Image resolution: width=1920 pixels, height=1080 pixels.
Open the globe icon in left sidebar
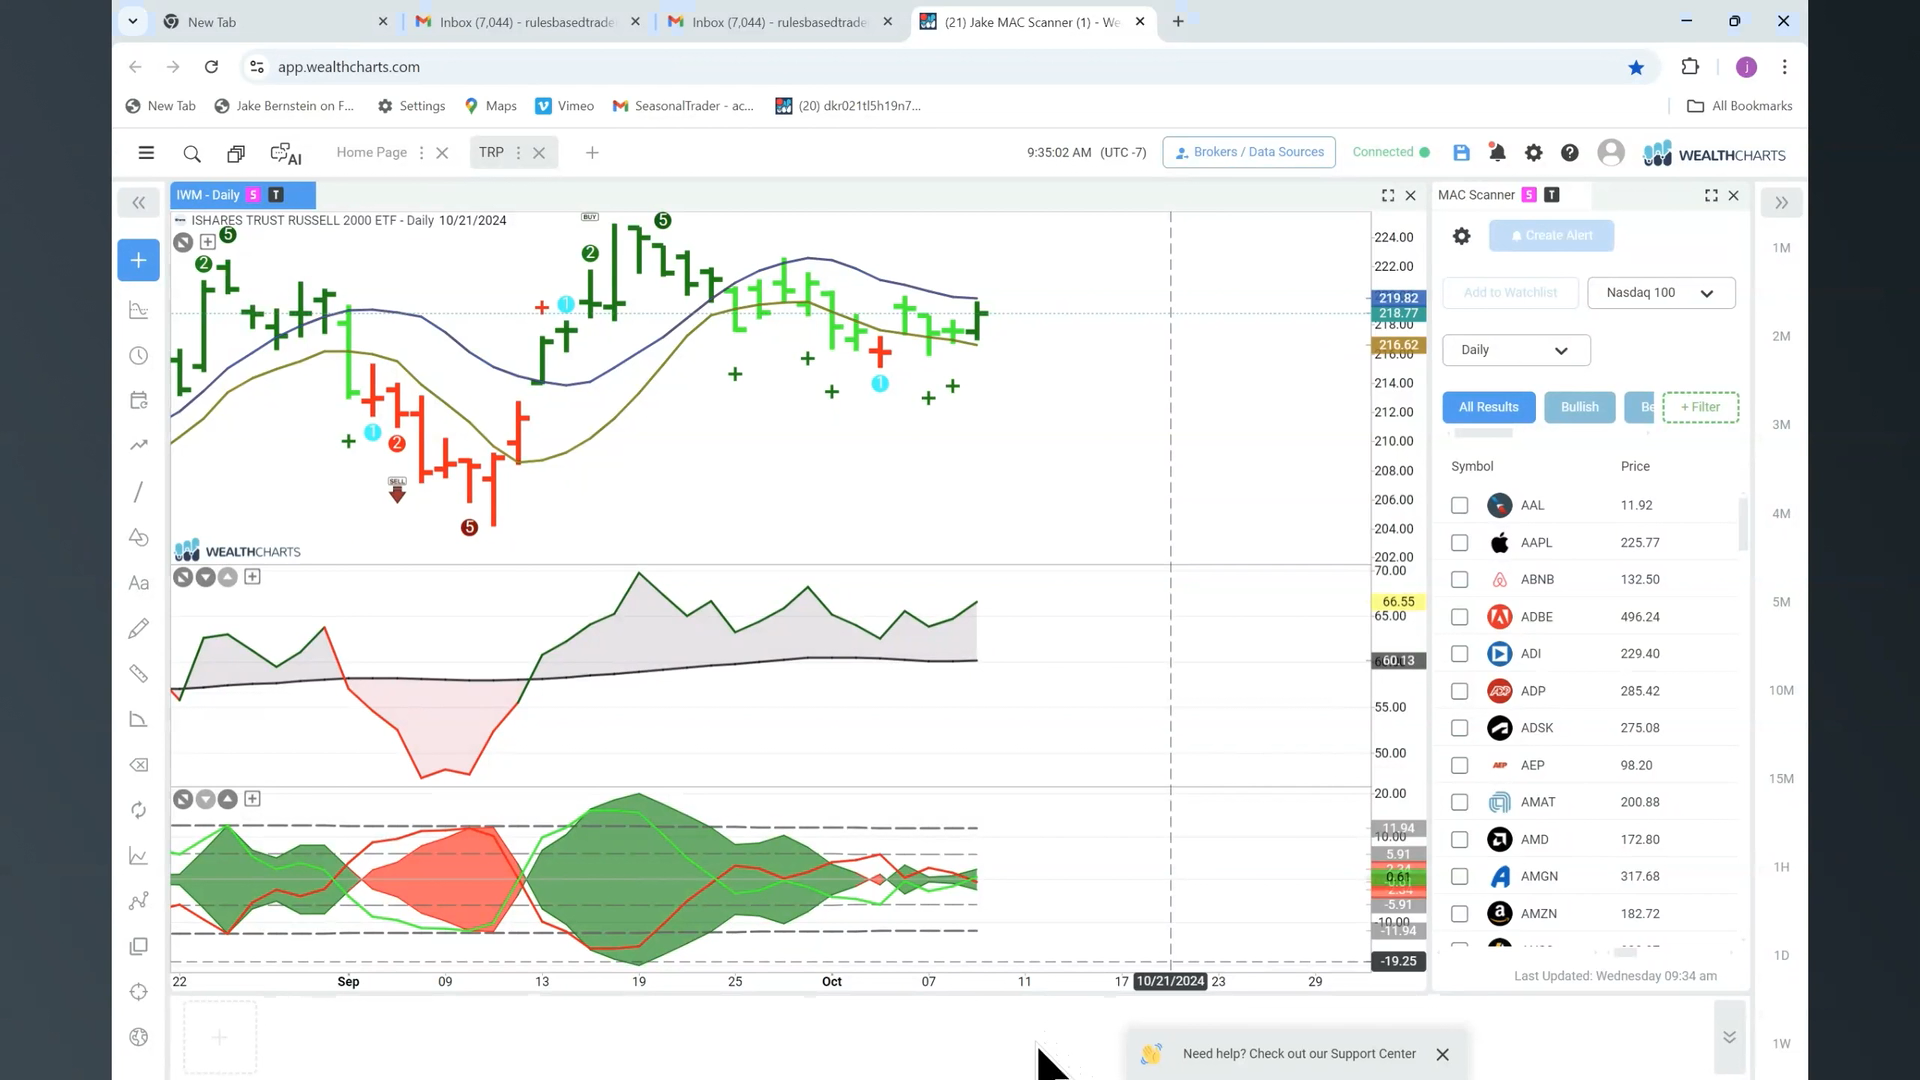139,1037
